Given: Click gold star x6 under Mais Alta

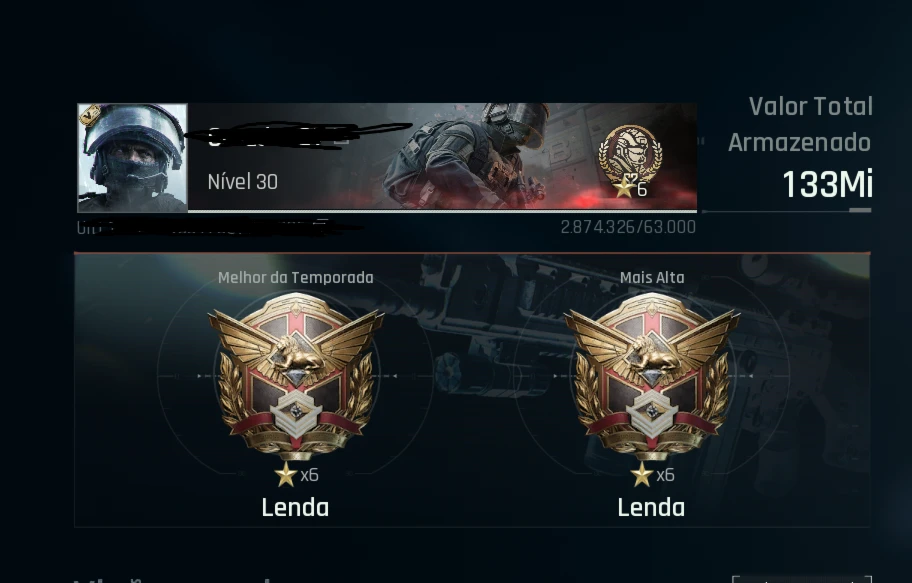Looking at the screenshot, I should (653, 475).
